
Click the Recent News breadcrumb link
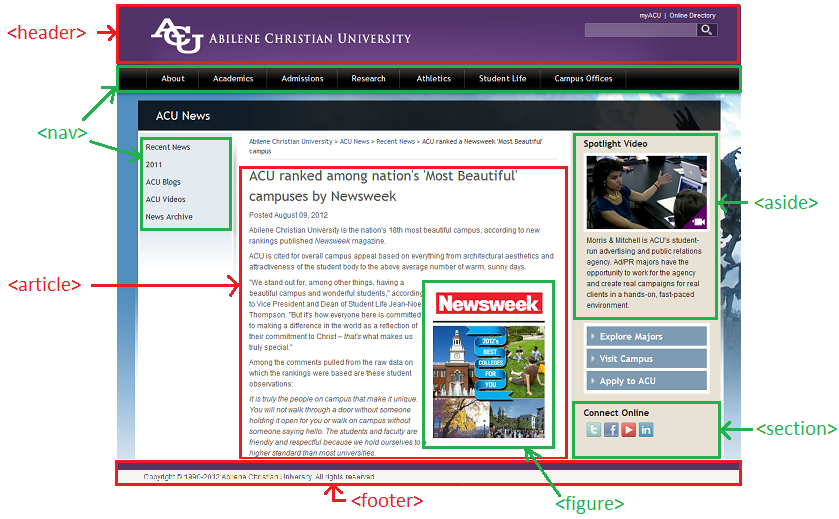(395, 142)
